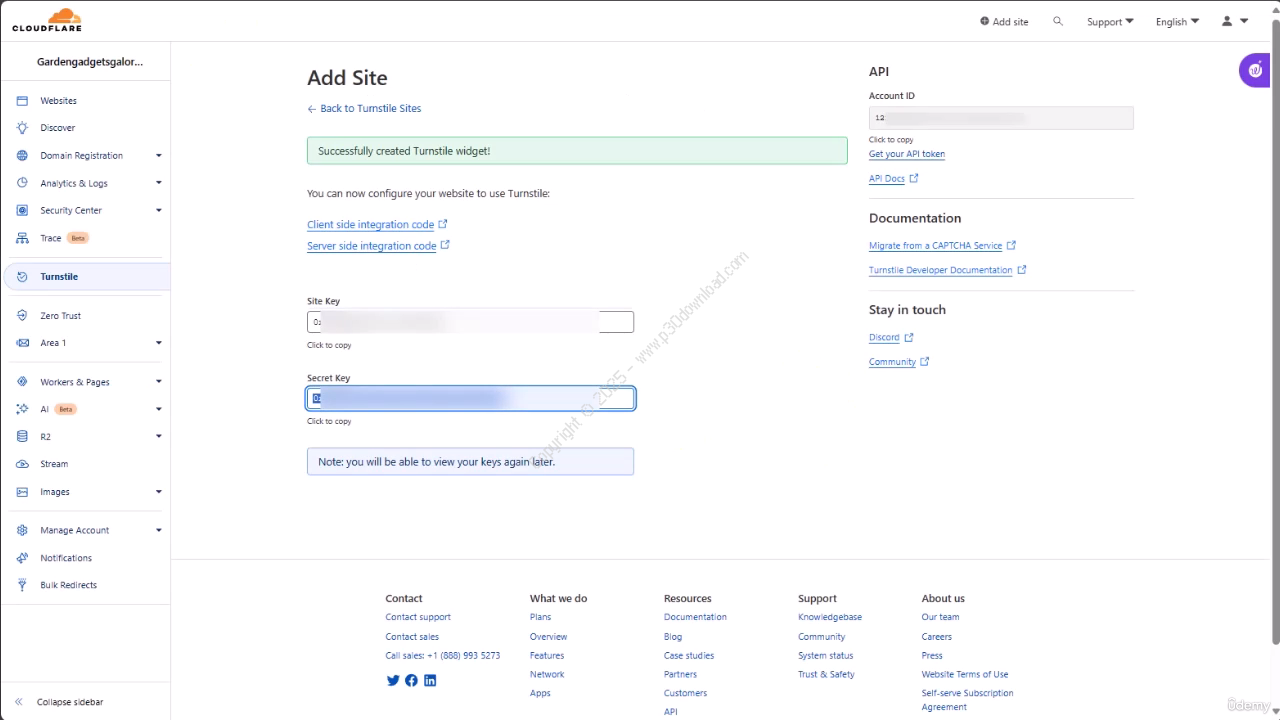The height and width of the screenshot is (720, 1280).
Task: Click the Trace network icon
Action: [x=22, y=238]
